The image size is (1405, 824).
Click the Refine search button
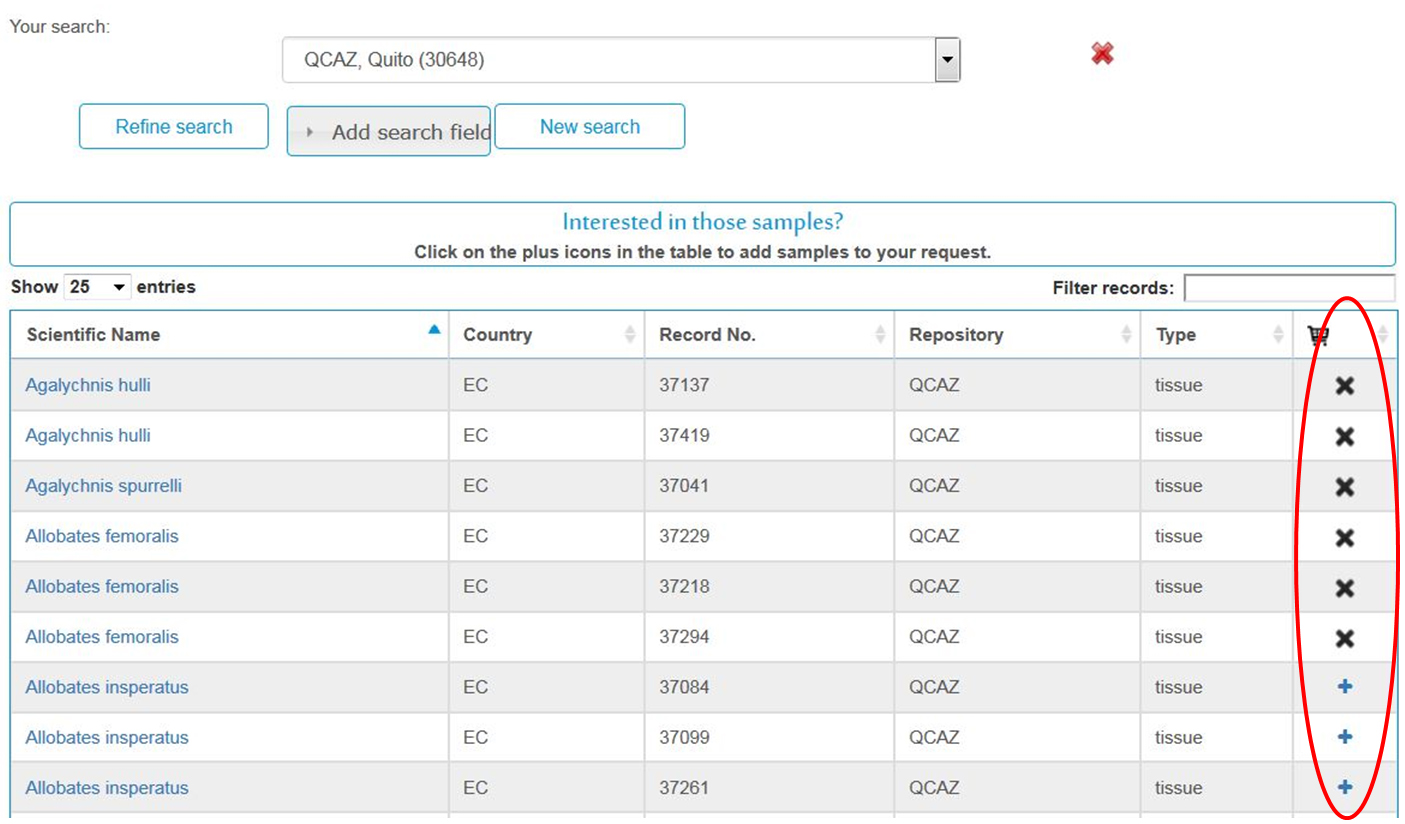click(x=174, y=127)
